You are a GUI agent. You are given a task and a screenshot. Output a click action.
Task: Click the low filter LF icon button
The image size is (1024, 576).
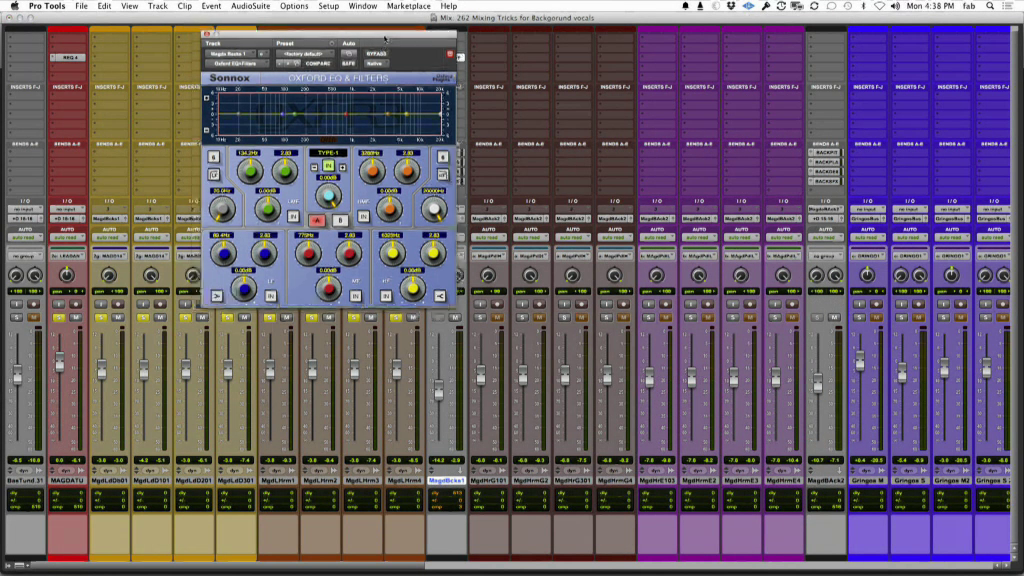(214, 174)
